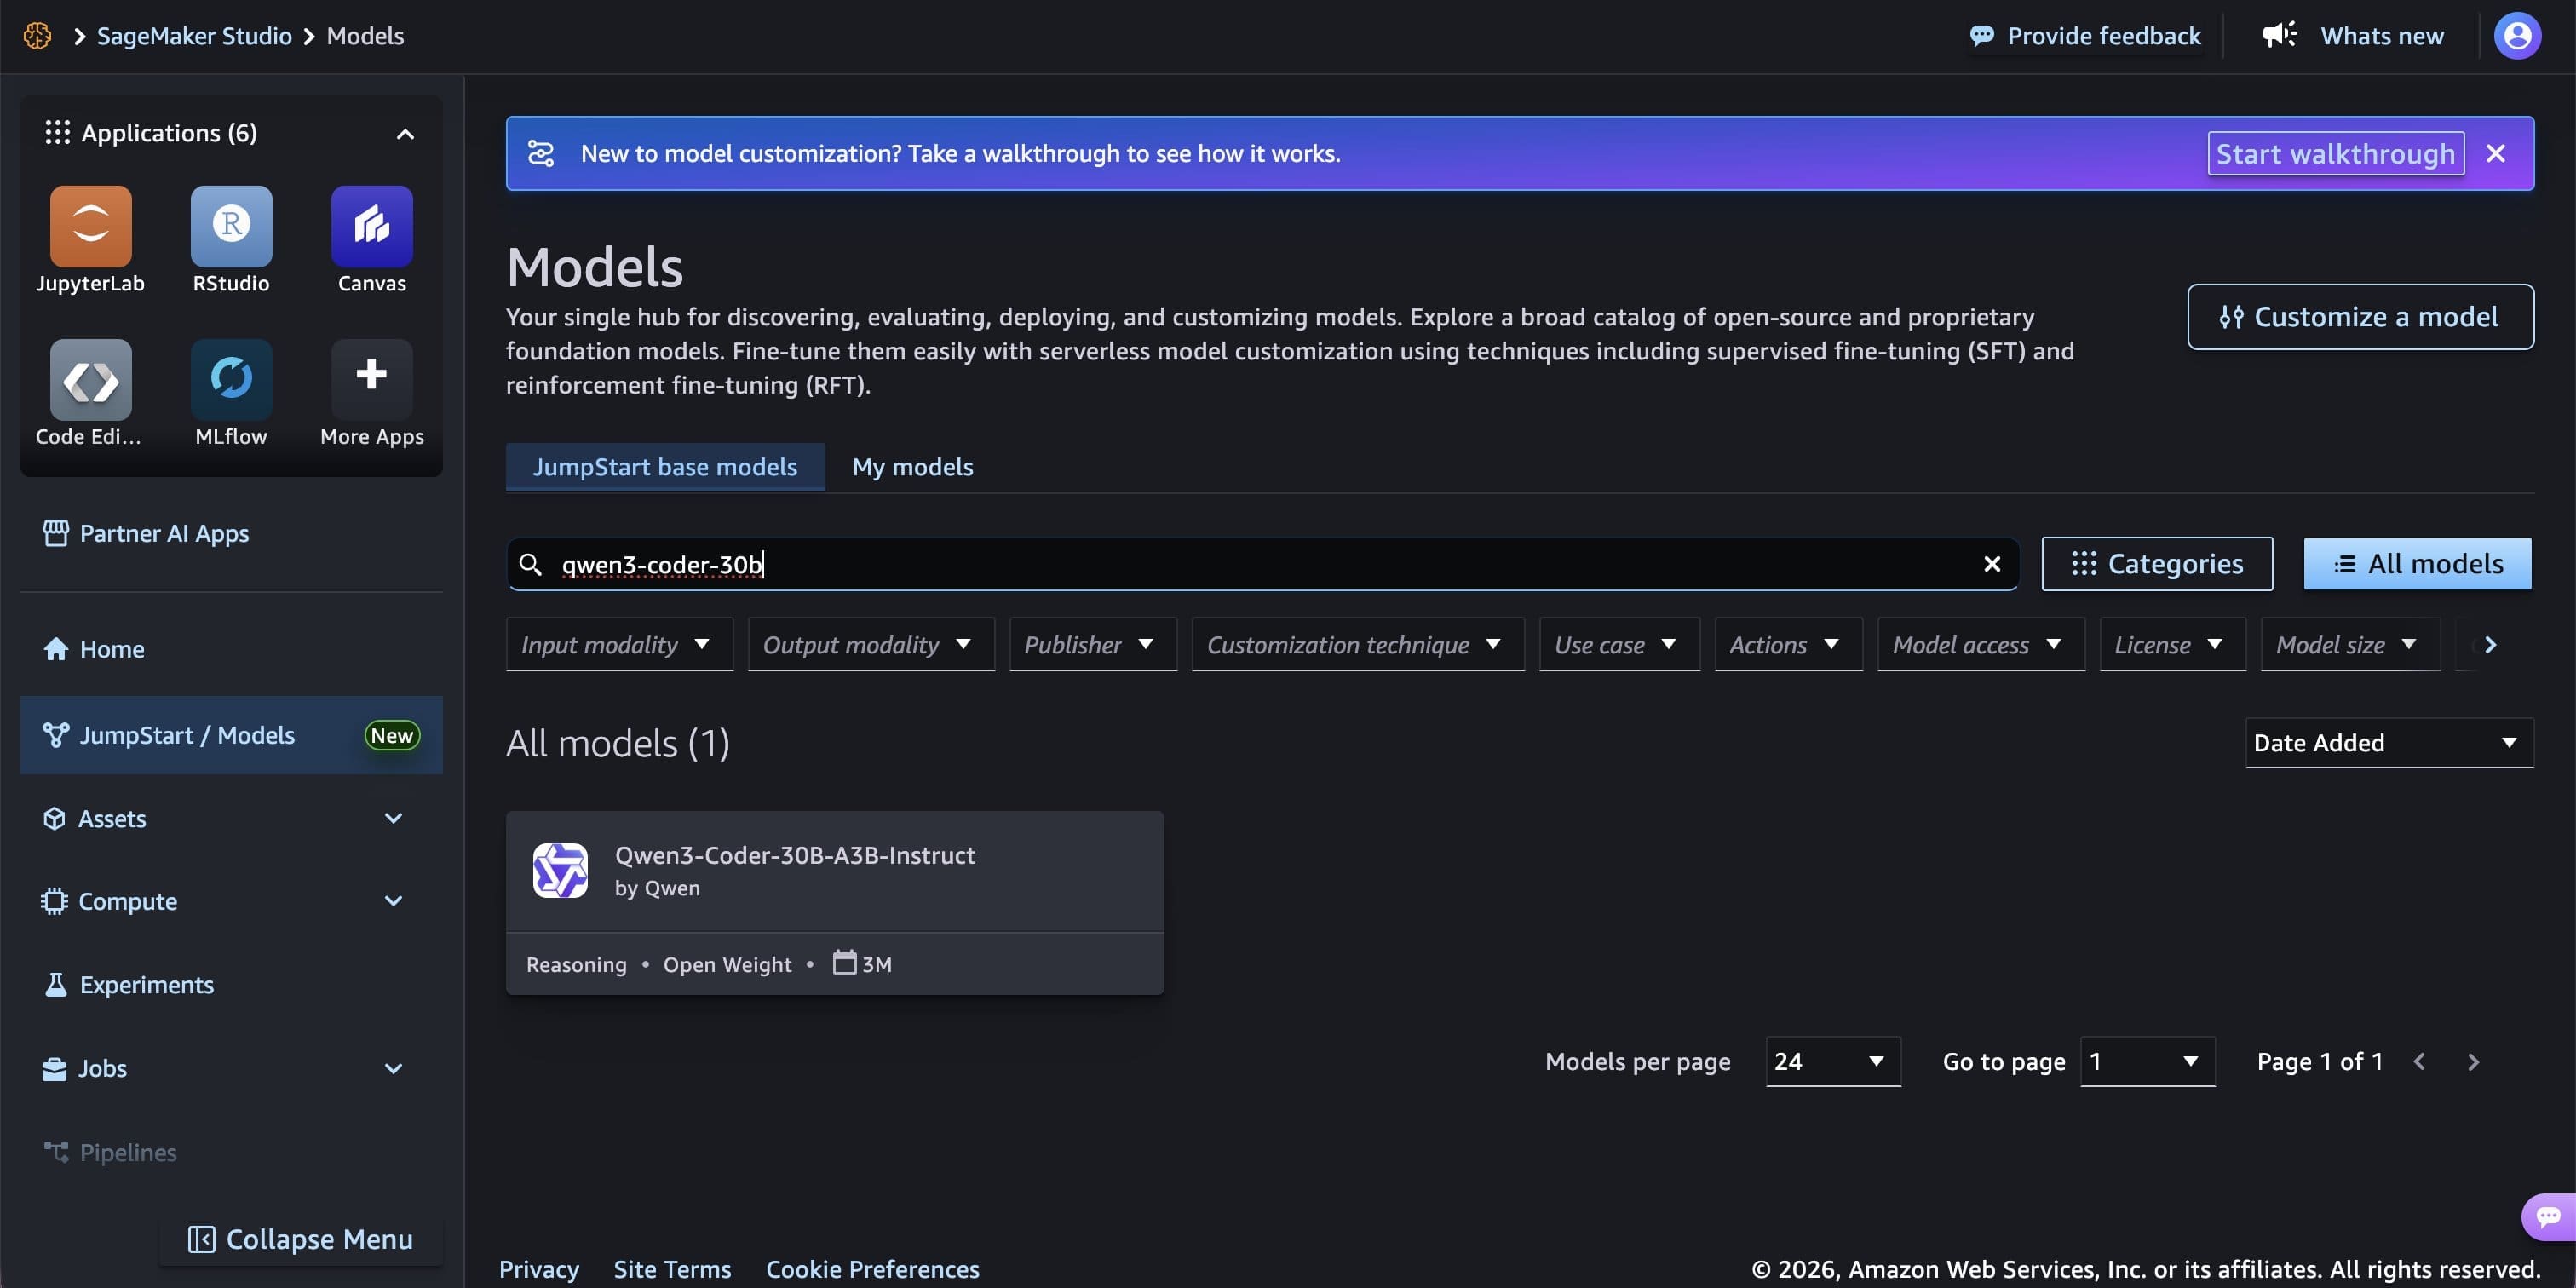The width and height of the screenshot is (2576, 1288).
Task: Open the Customization technique filter
Action: click(1358, 645)
